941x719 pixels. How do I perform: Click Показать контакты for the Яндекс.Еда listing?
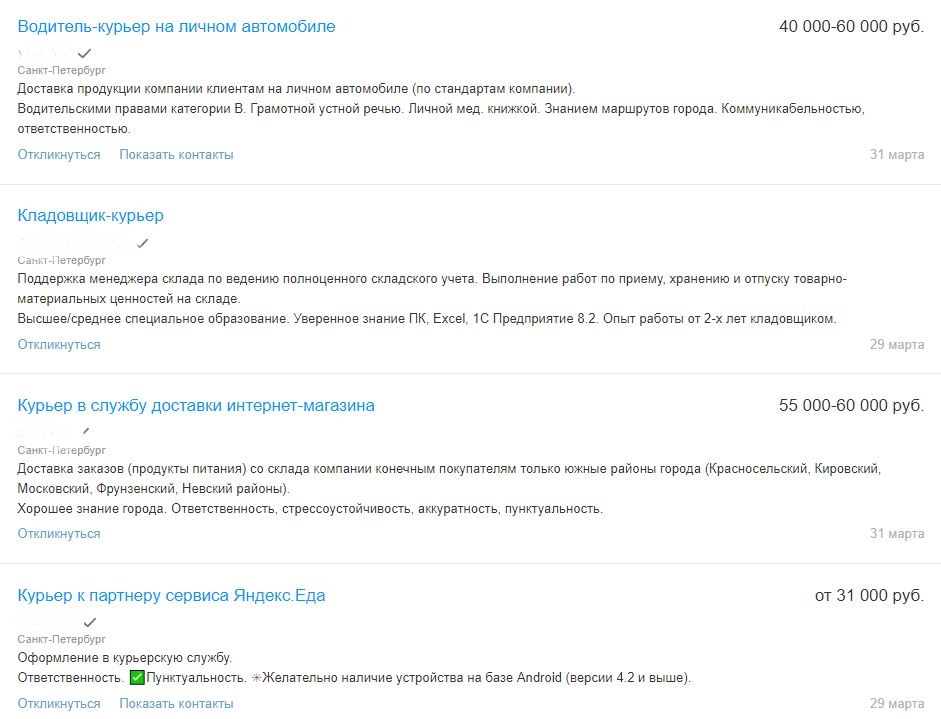(x=176, y=703)
